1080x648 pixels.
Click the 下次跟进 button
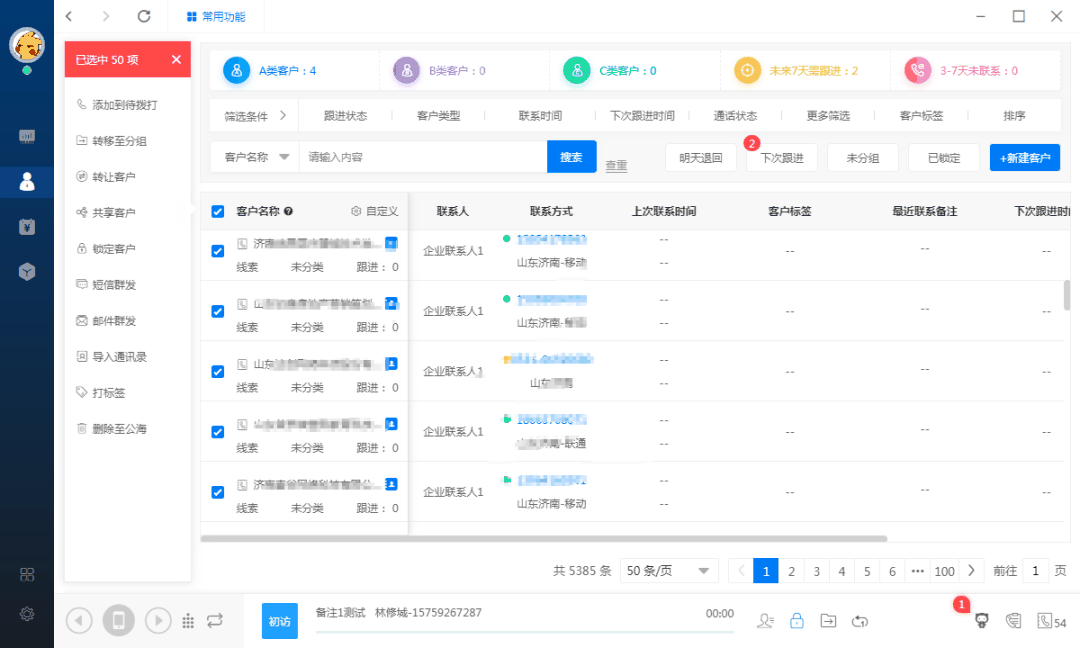(x=782, y=158)
